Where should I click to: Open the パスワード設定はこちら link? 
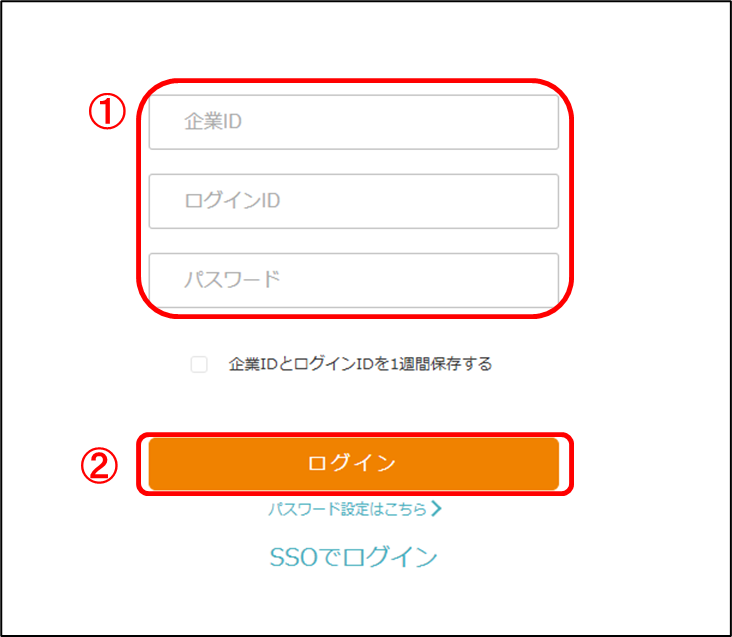point(355,509)
